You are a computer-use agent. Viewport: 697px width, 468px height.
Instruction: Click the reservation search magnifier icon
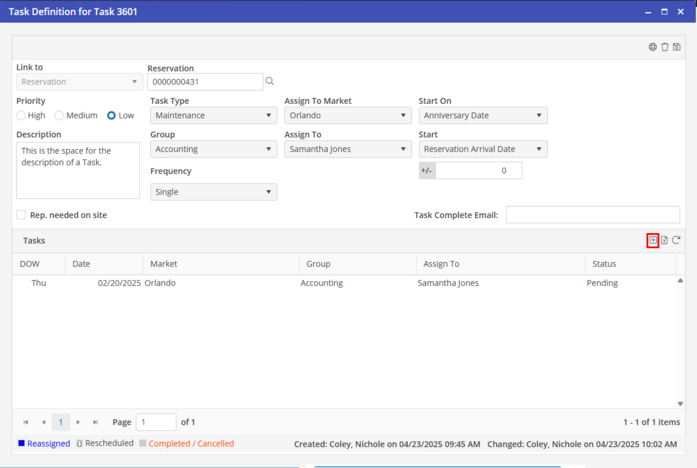pyautogui.click(x=270, y=82)
